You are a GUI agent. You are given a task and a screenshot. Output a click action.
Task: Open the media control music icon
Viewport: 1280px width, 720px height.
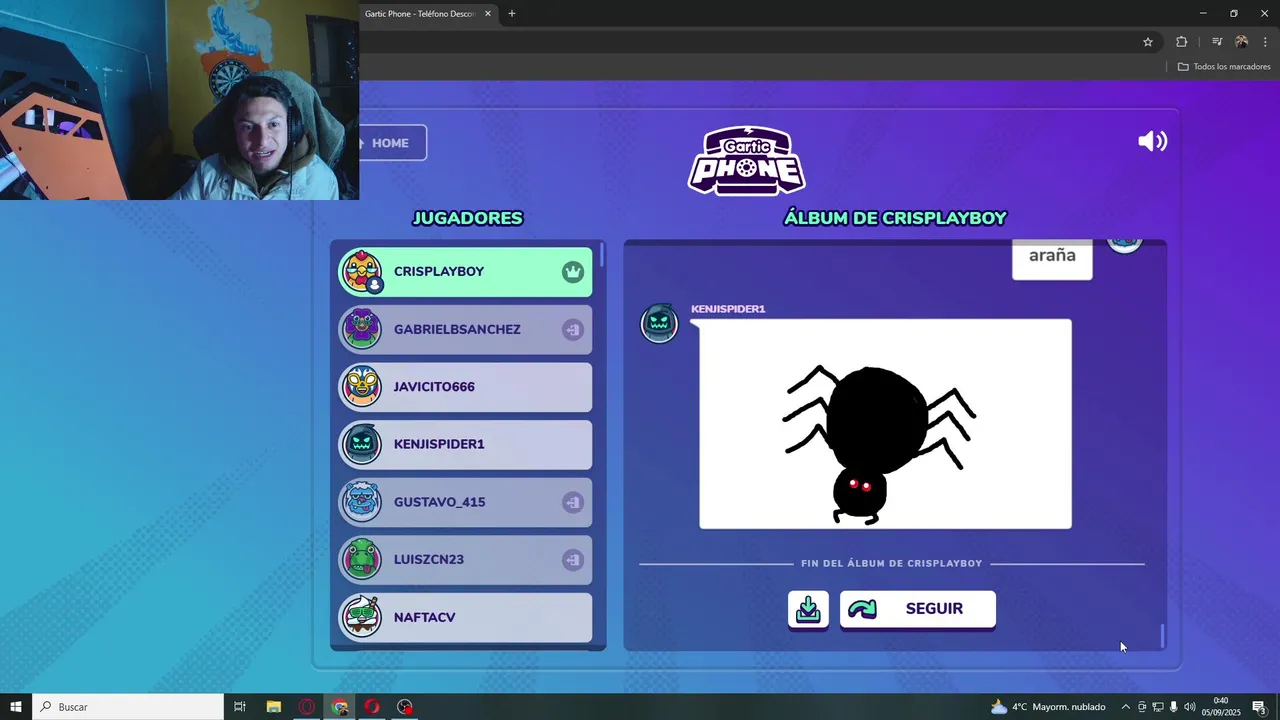[1217, 42]
